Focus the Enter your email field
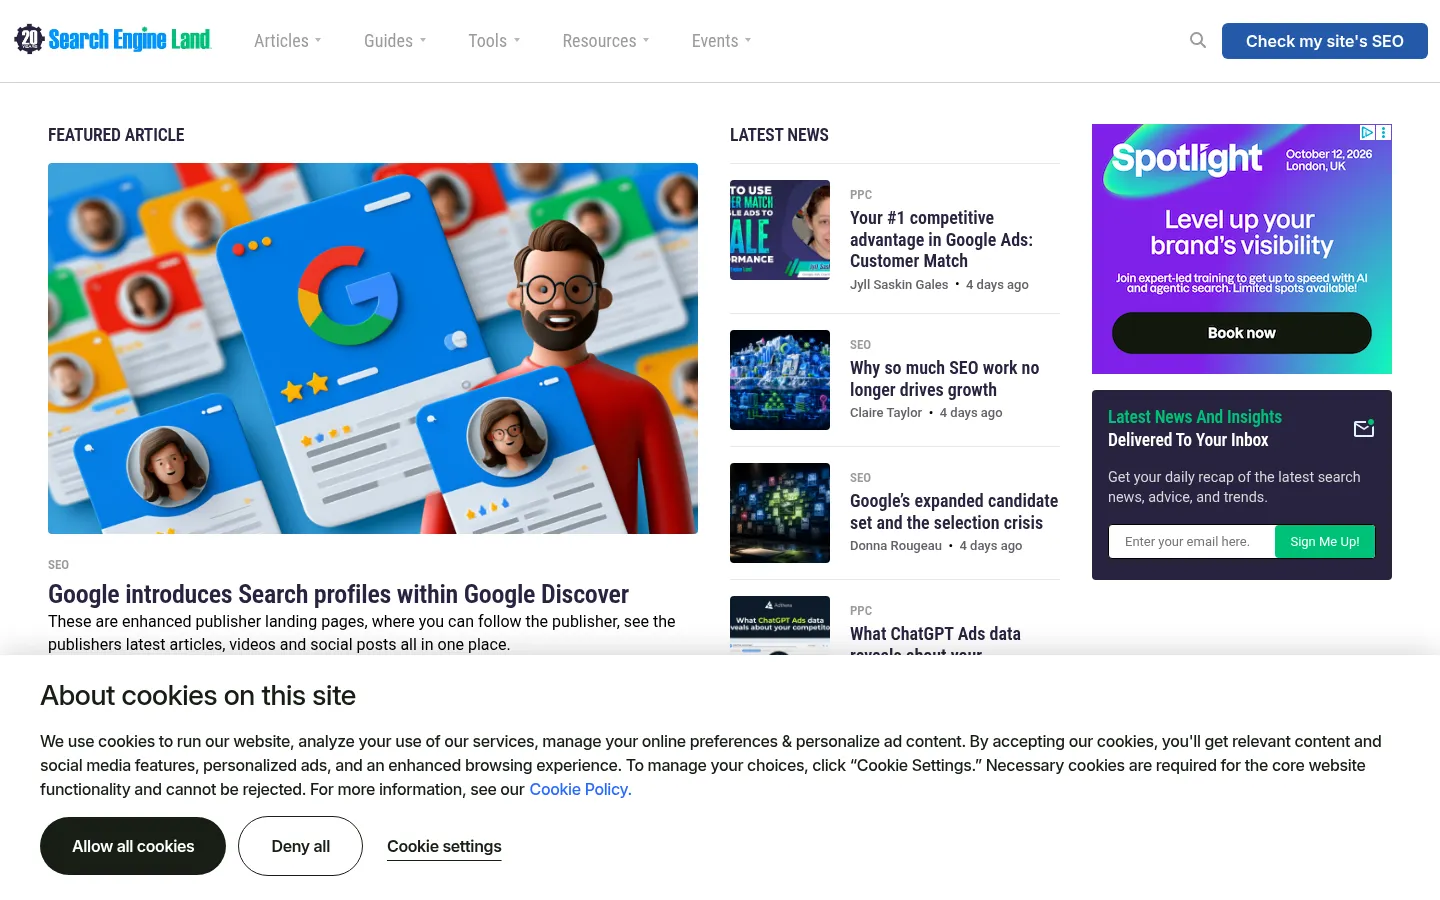The width and height of the screenshot is (1440, 900). 1192,542
